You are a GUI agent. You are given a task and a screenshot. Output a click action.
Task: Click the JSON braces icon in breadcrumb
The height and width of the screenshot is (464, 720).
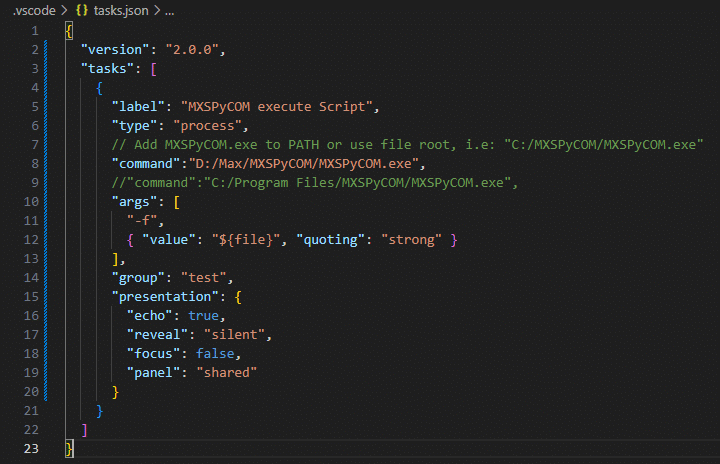tap(82, 11)
